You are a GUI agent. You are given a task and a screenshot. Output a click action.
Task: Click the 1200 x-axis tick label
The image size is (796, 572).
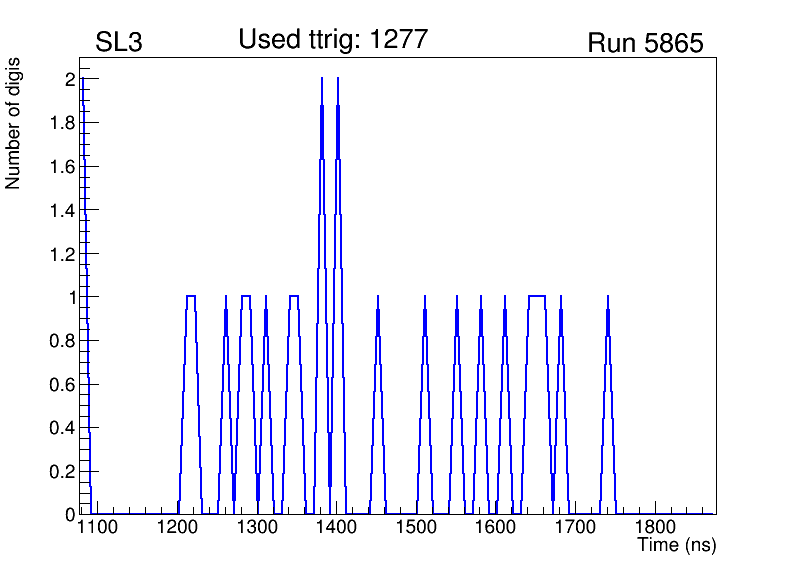178,528
